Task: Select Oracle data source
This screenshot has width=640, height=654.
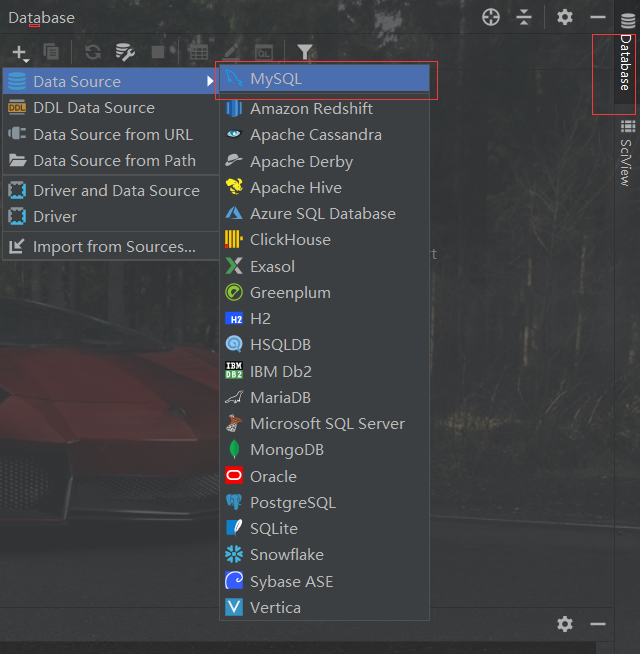Action: (x=324, y=476)
